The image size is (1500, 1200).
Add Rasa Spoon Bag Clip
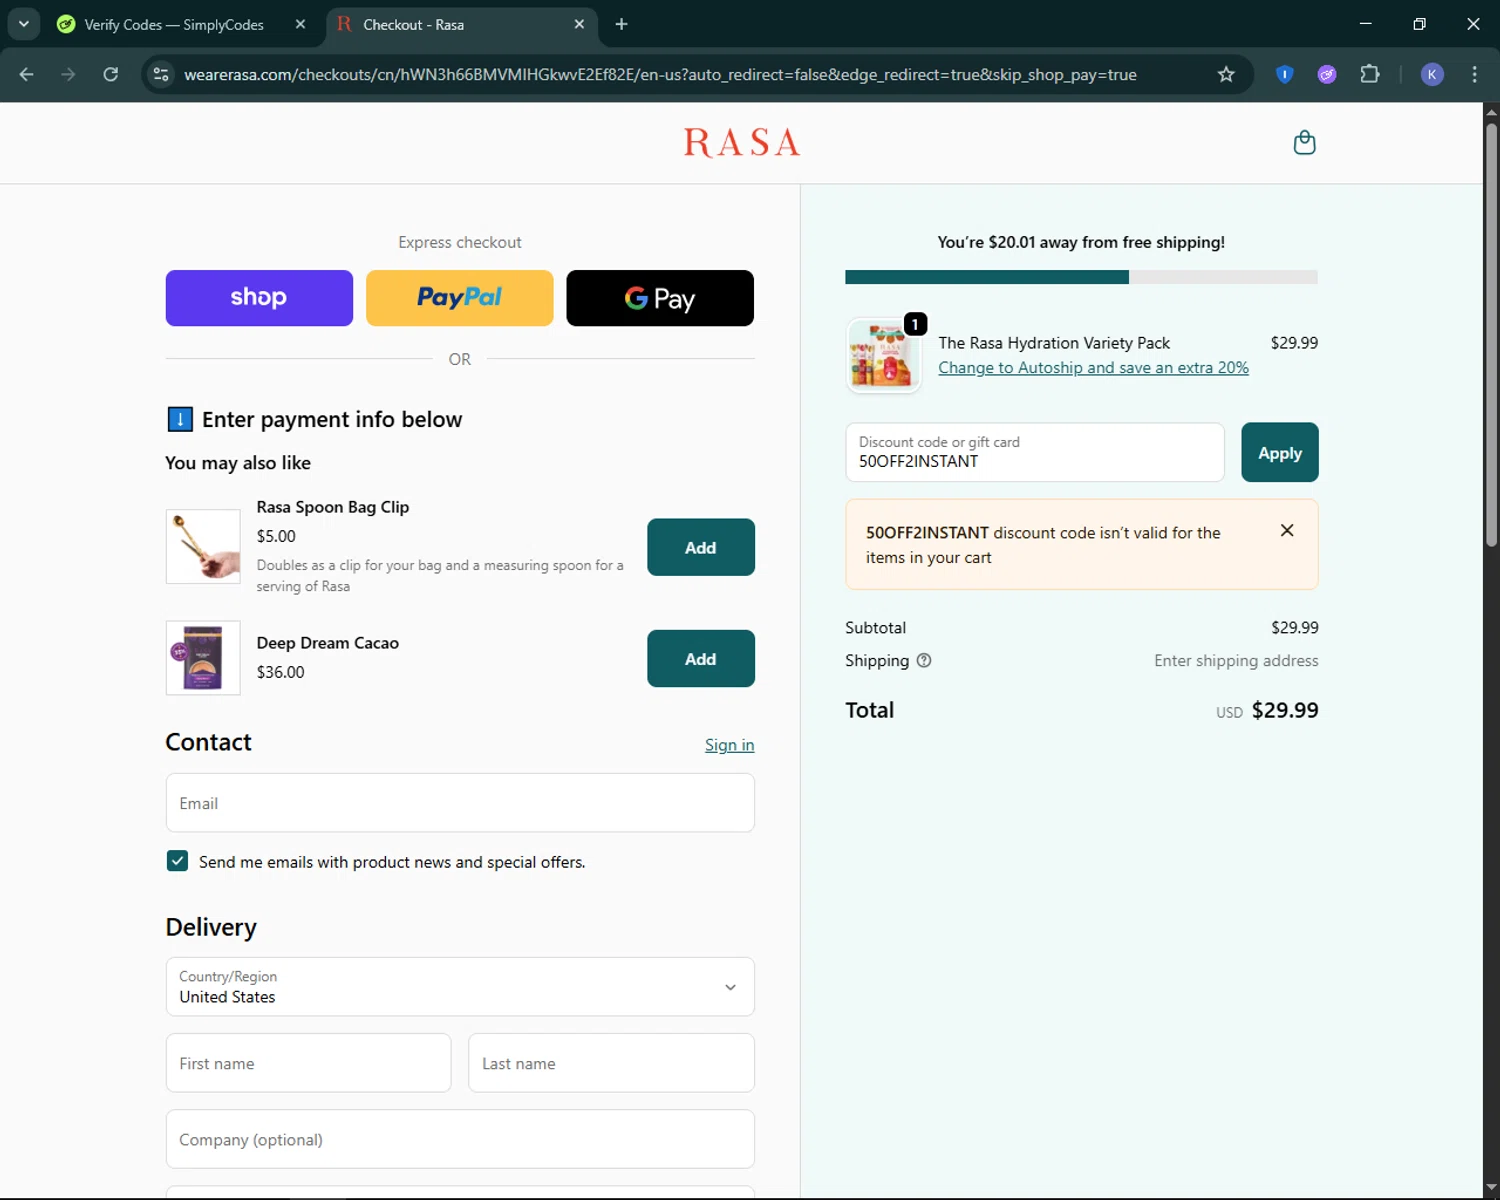[x=701, y=547]
